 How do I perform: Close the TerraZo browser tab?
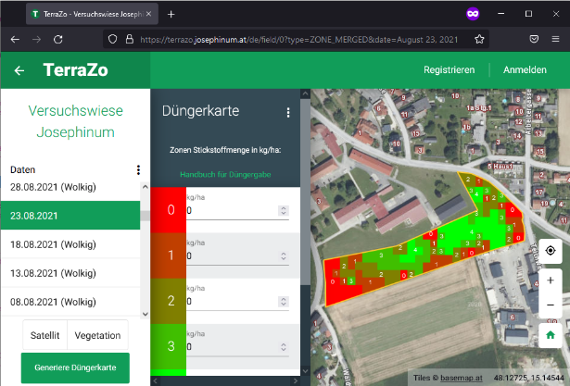coord(149,14)
